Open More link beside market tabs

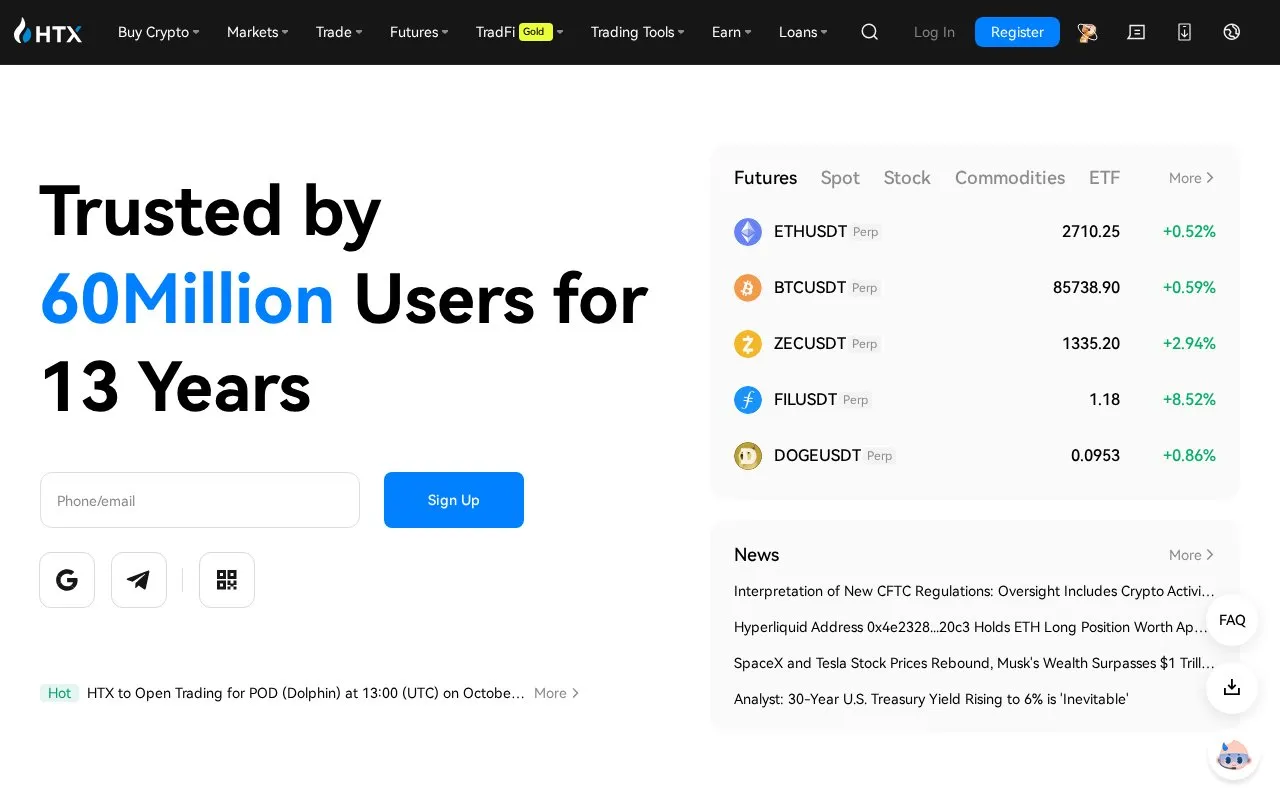click(x=1191, y=178)
